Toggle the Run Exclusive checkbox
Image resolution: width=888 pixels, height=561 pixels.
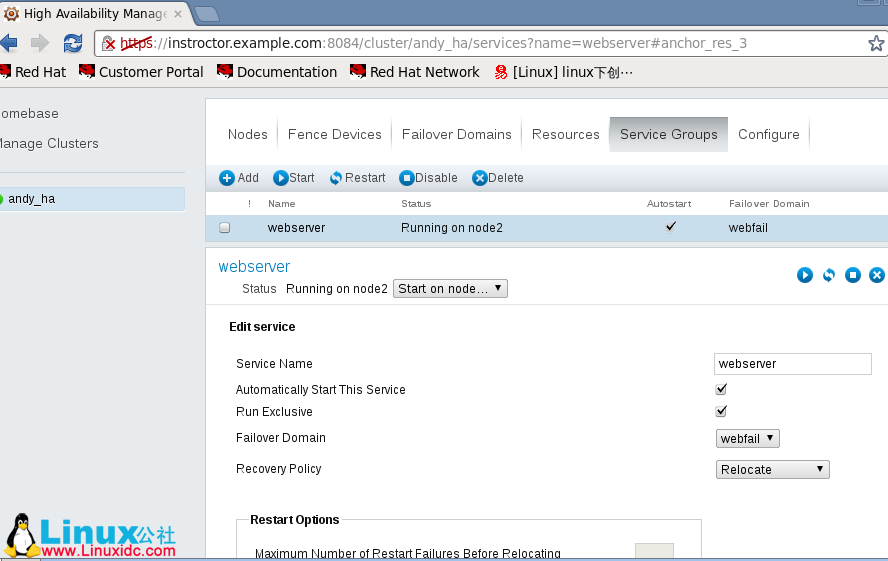(x=721, y=411)
